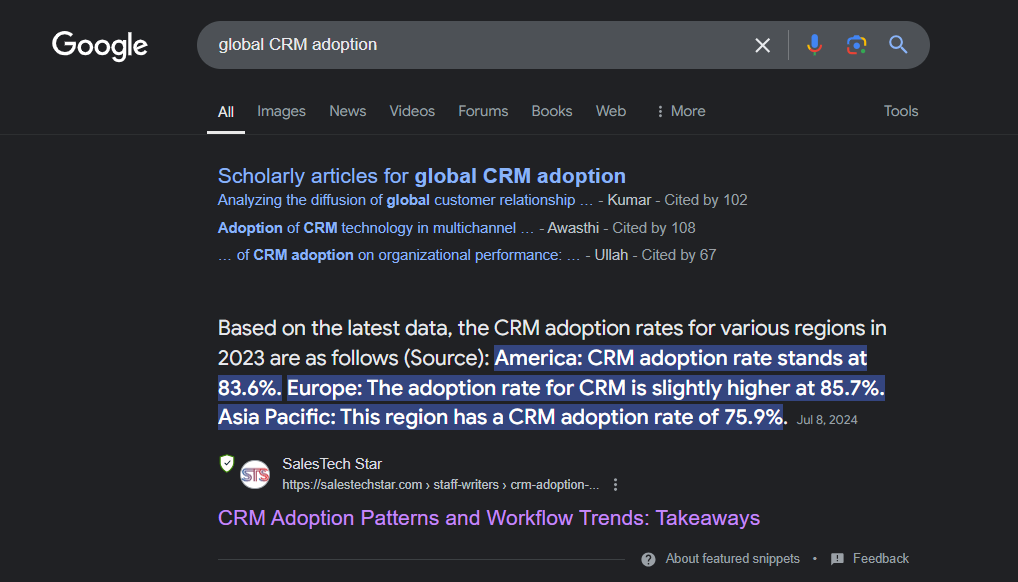Open Adoption of CRM technology in multichannel article
1018x582 pixels.
[376, 228]
